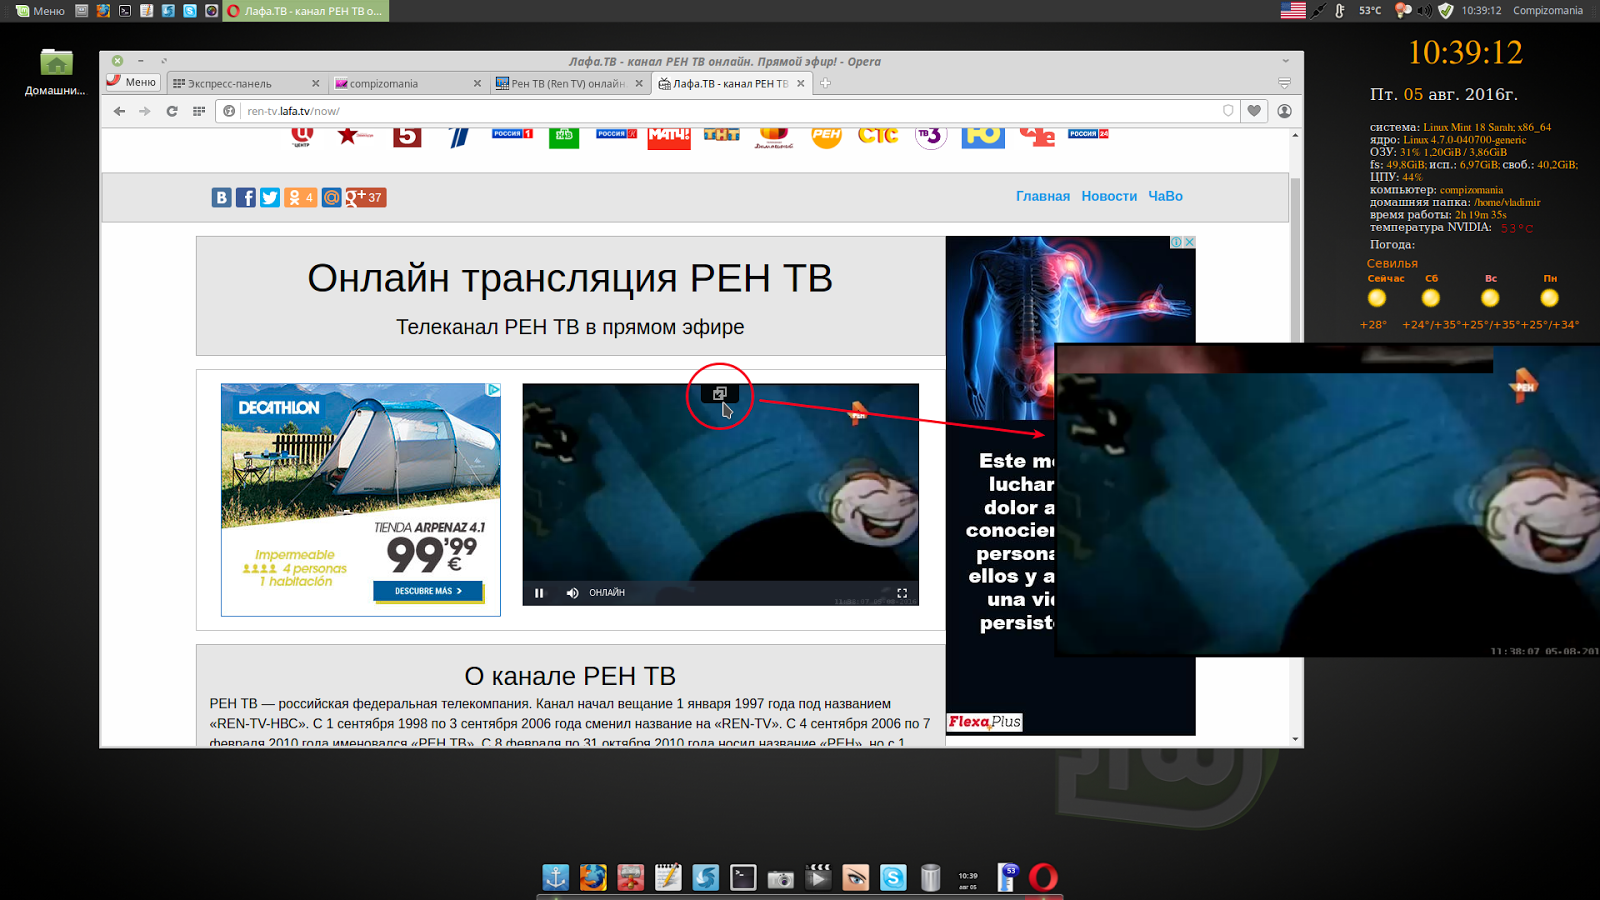Screen dimensions: 1600x900
Task: Switch to Рен ТВ (Ren TV) онлайн tab
Action: click(x=570, y=83)
